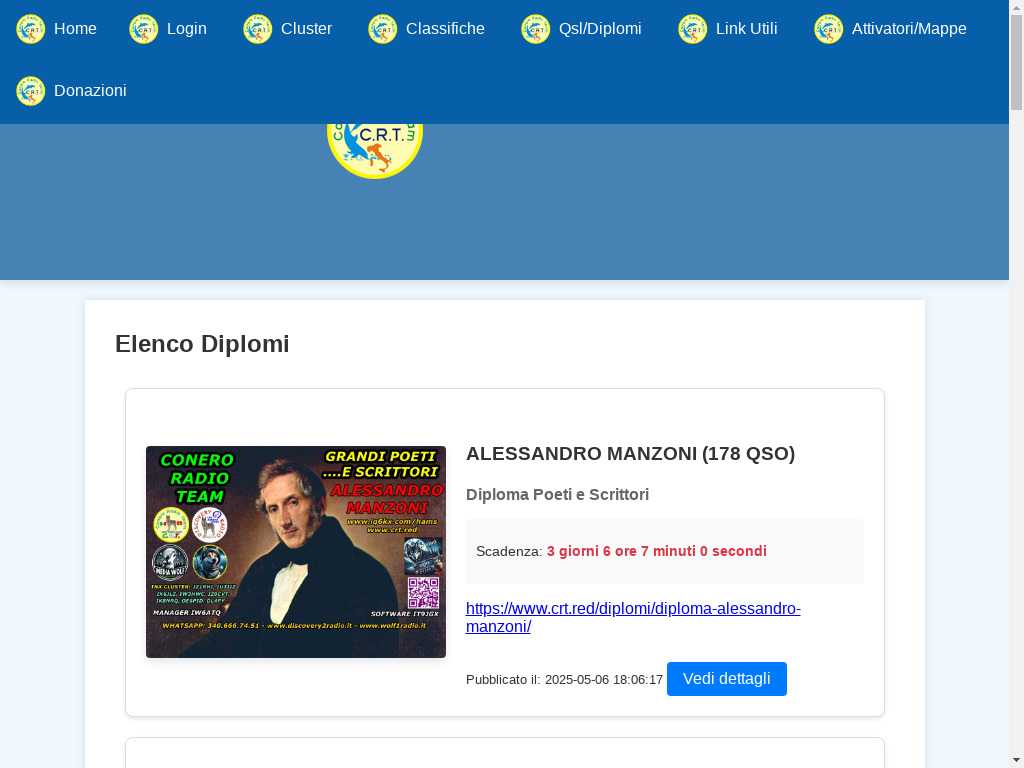Click the Alessandro Manzoni diploma image
Viewport: 1024px width, 768px height.
296,552
